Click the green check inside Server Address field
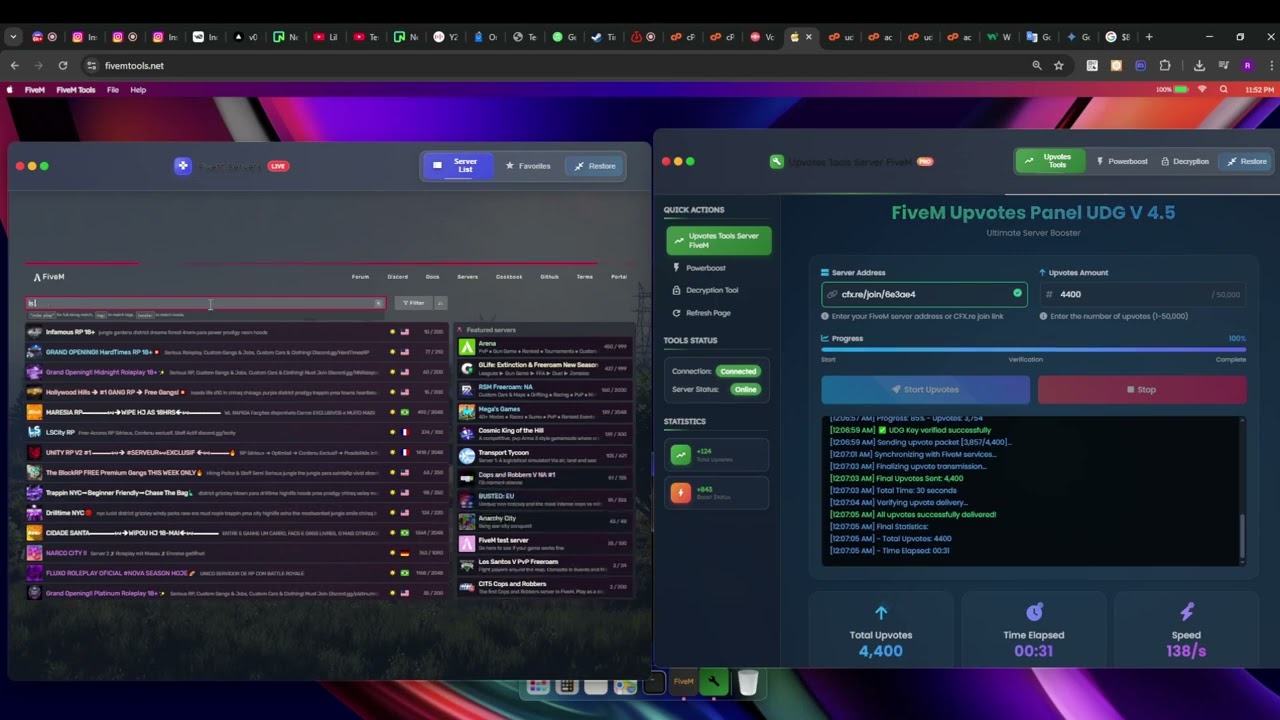Image resolution: width=1280 pixels, height=720 pixels. click(1017, 293)
